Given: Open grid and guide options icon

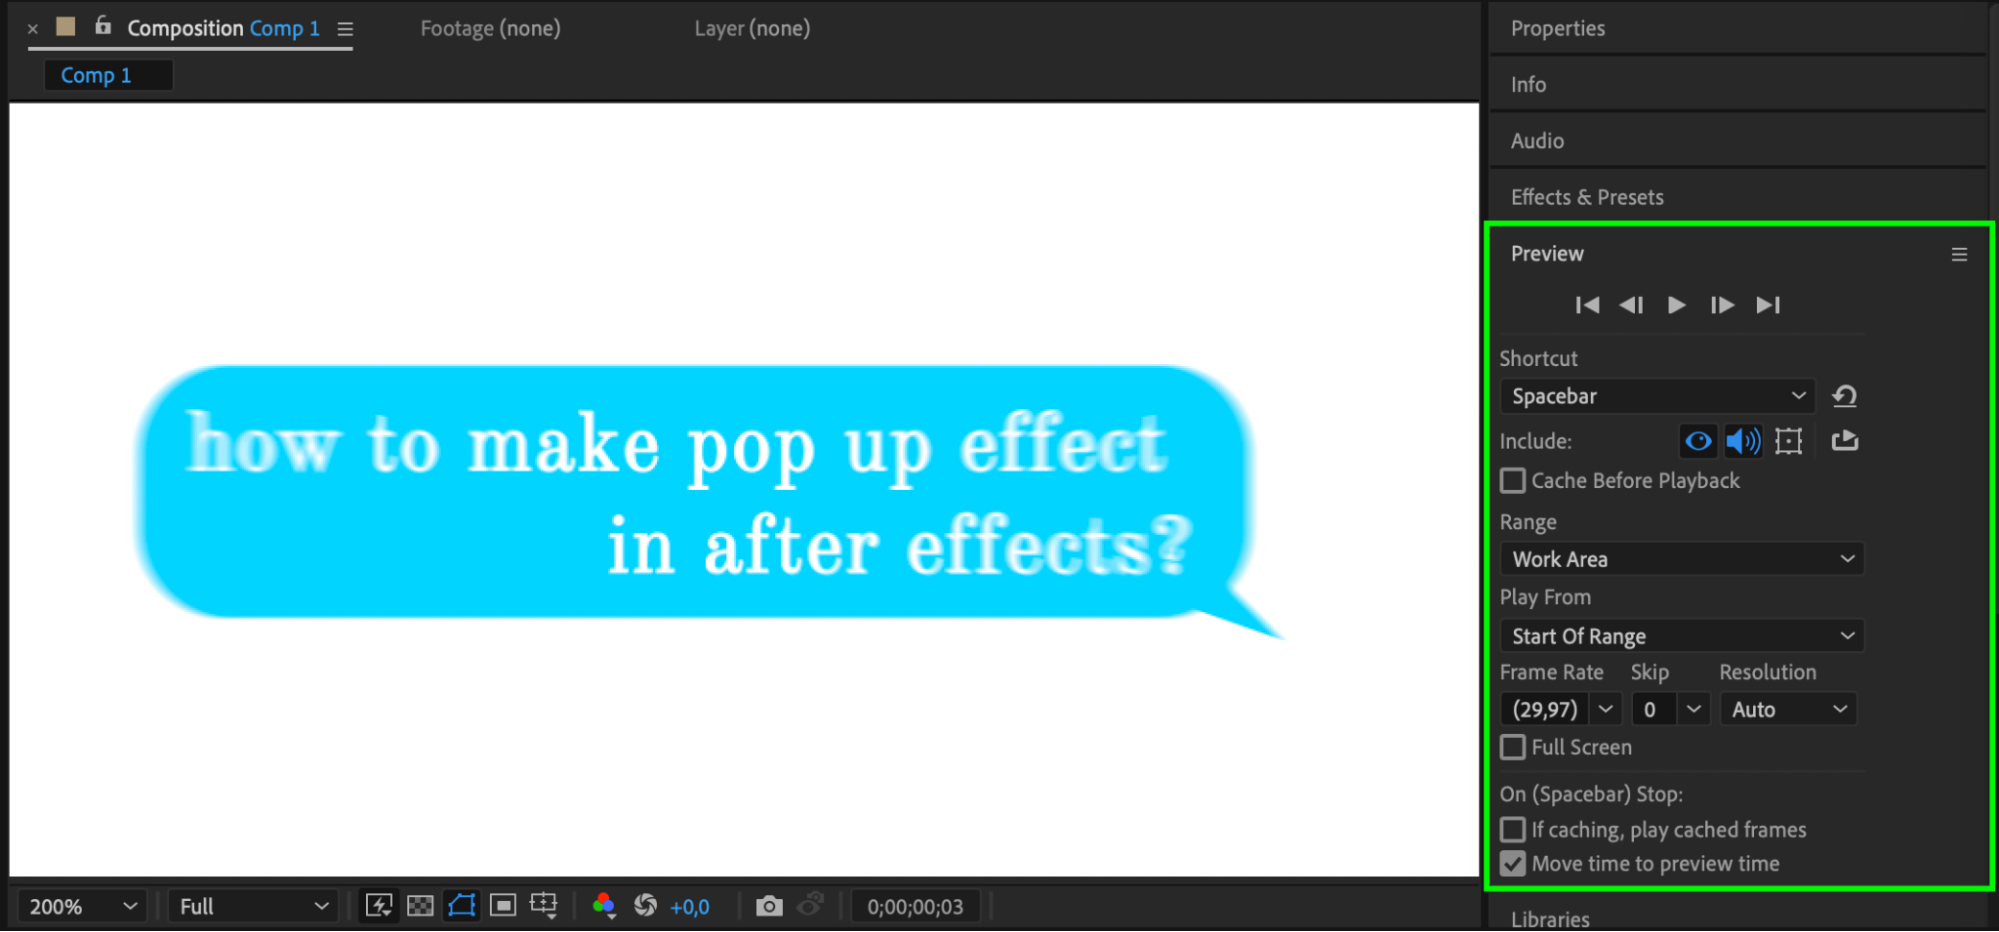Looking at the screenshot, I should [544, 906].
